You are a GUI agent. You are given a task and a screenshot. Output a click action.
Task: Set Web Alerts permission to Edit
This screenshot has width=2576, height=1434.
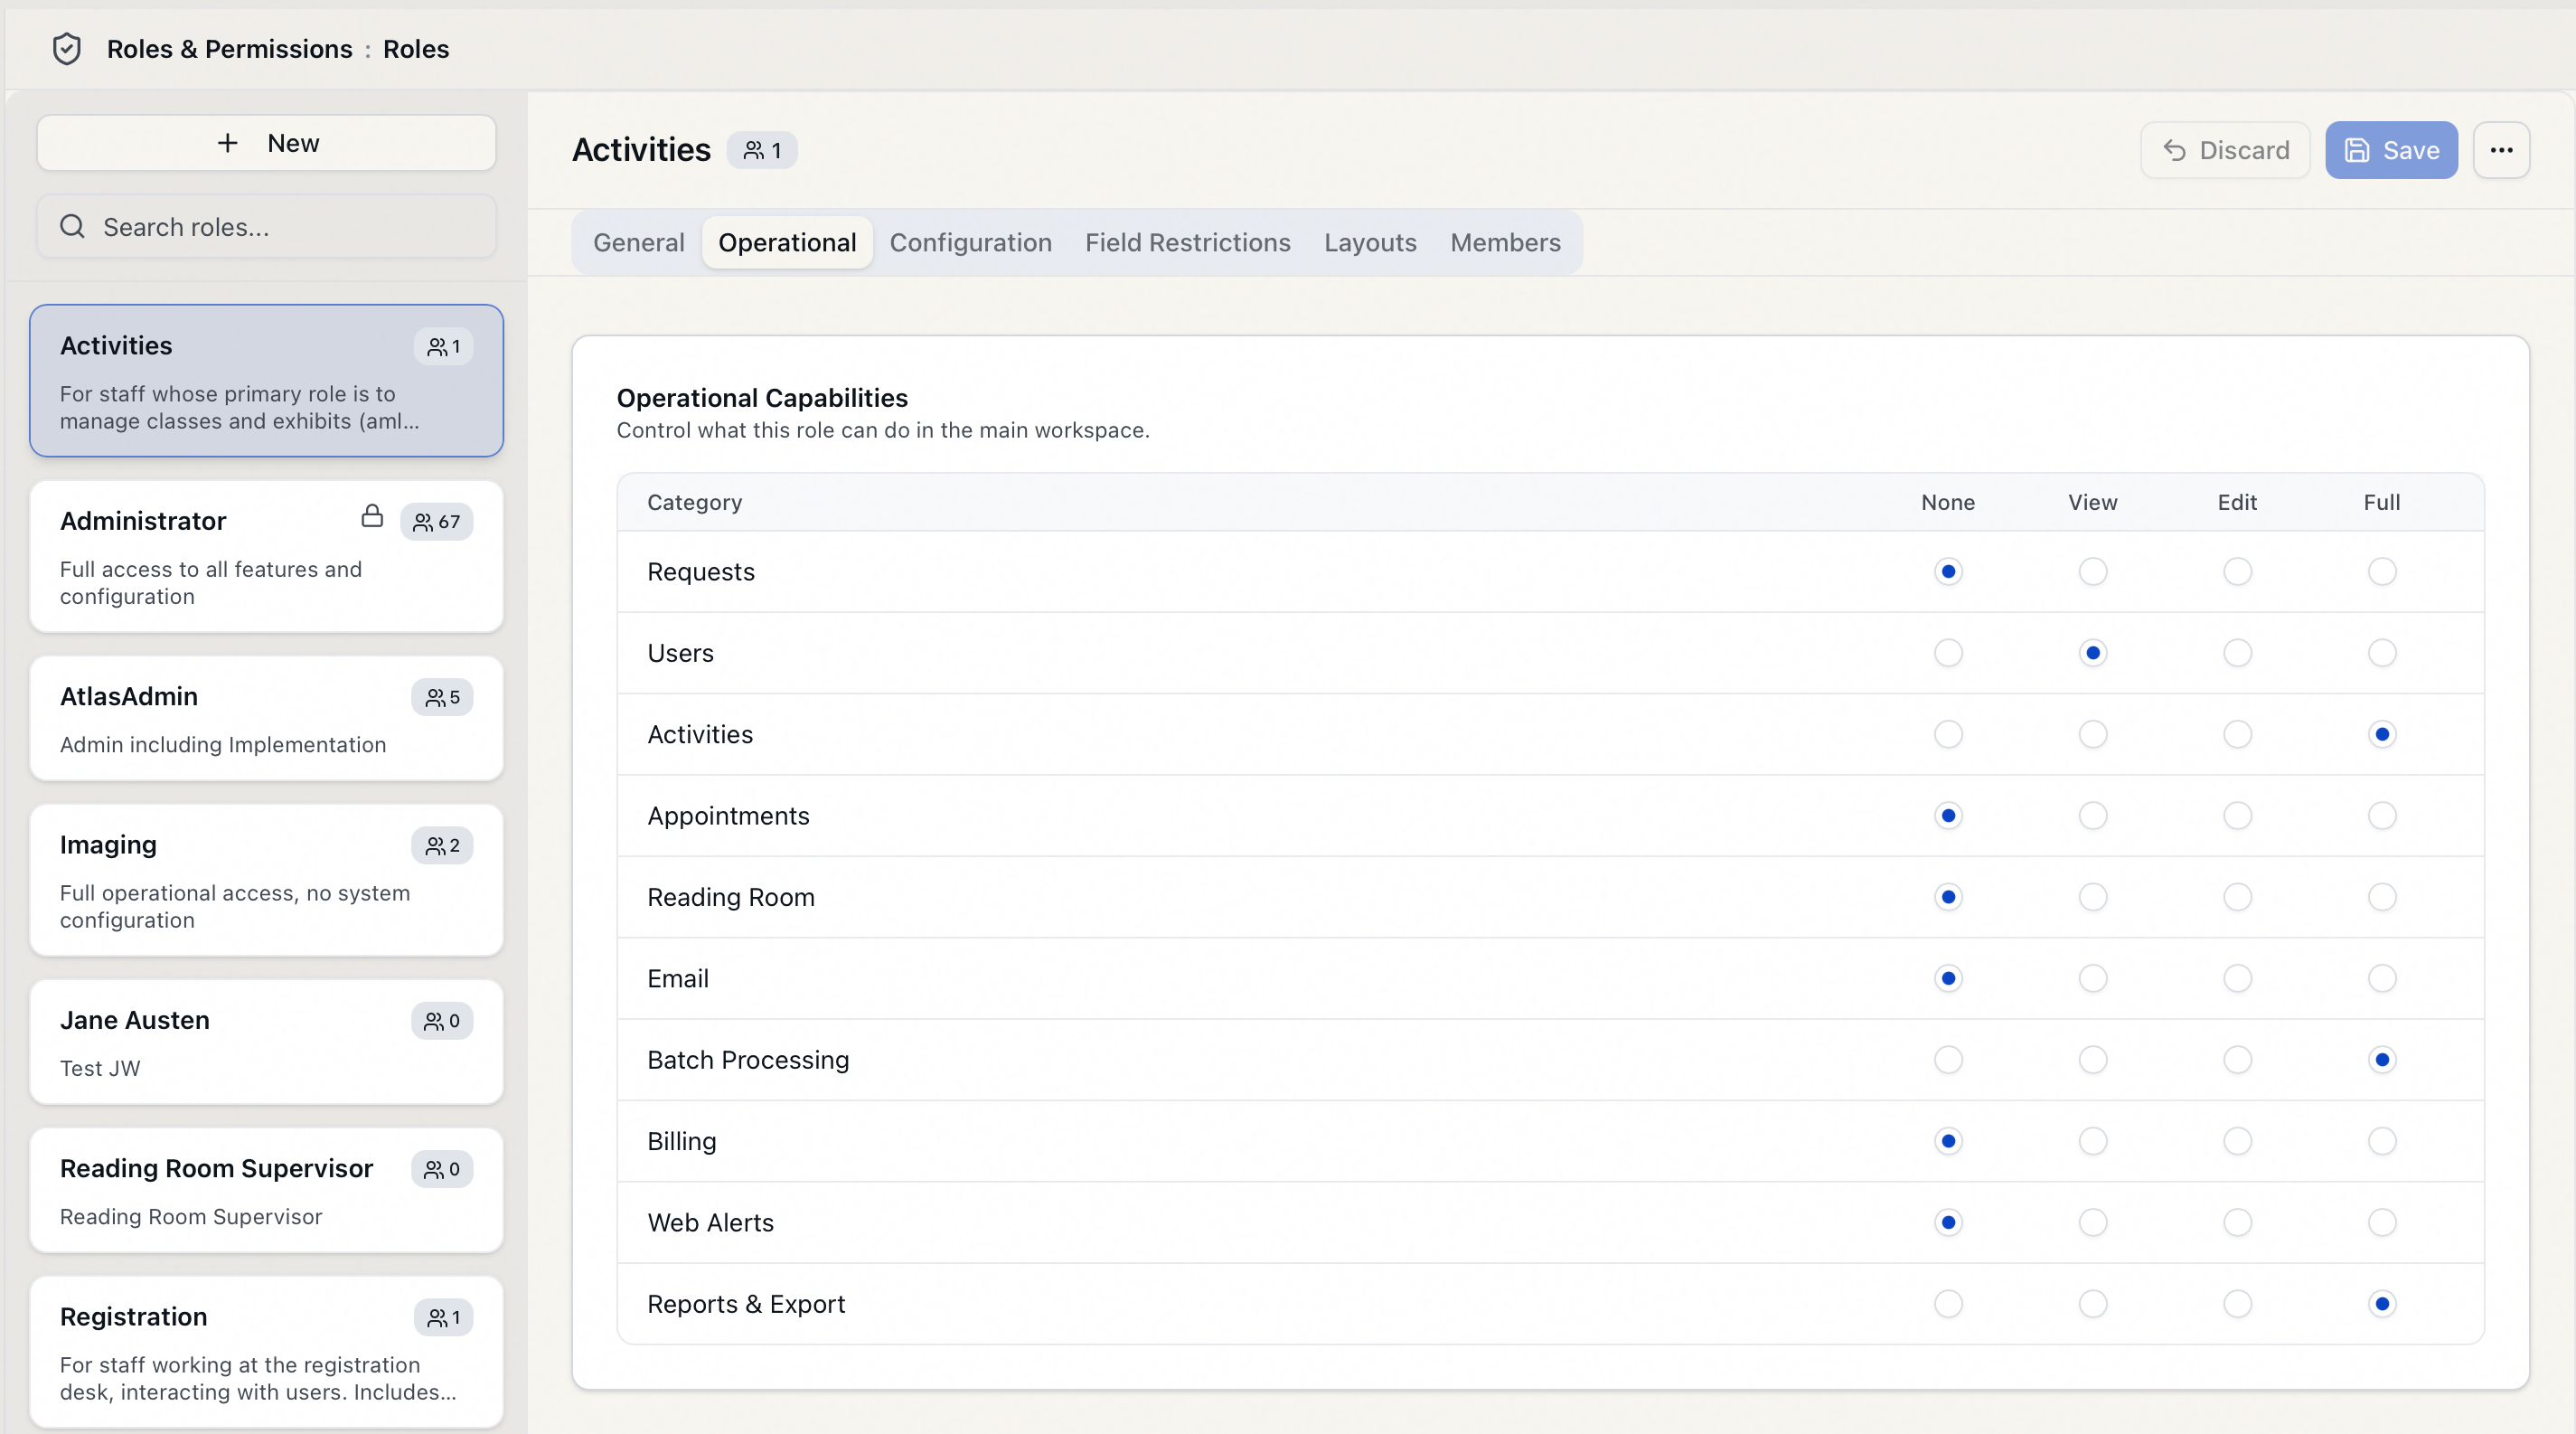coord(2237,1223)
